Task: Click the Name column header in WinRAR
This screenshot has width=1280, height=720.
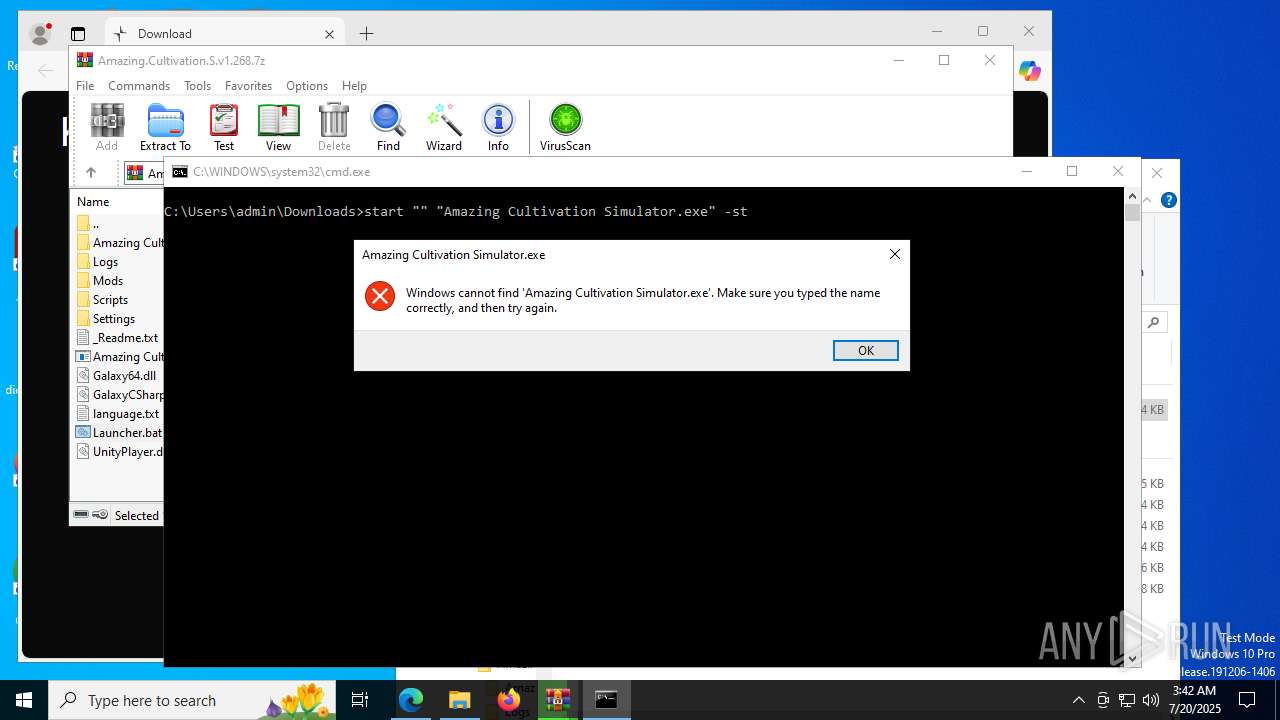Action: [93, 201]
